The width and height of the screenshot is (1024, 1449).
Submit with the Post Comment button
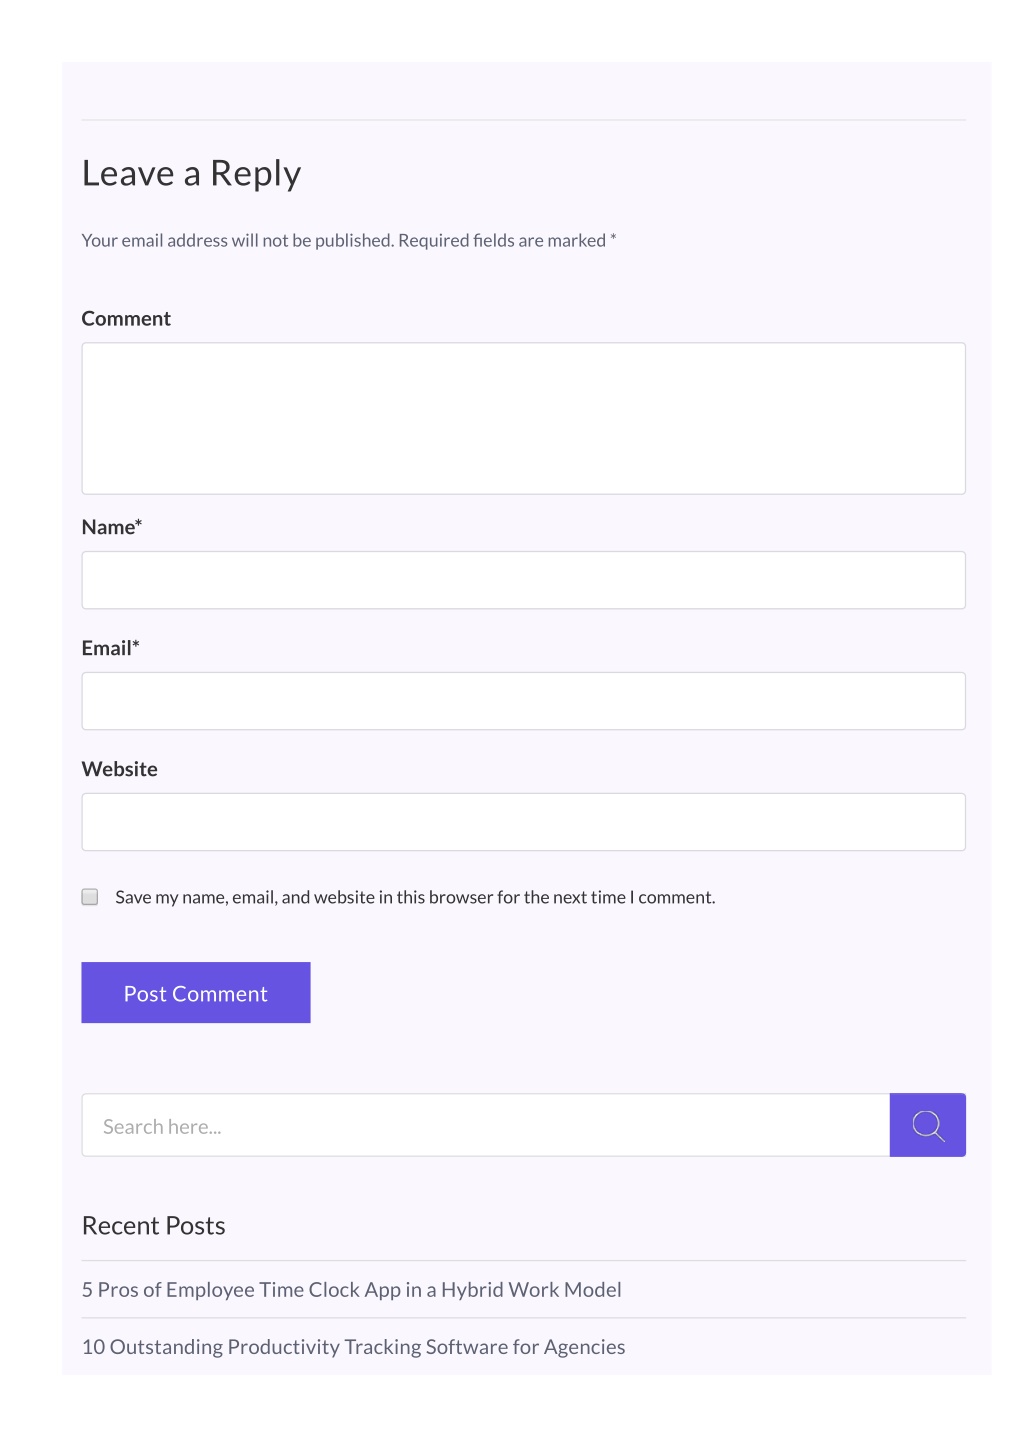pos(196,993)
